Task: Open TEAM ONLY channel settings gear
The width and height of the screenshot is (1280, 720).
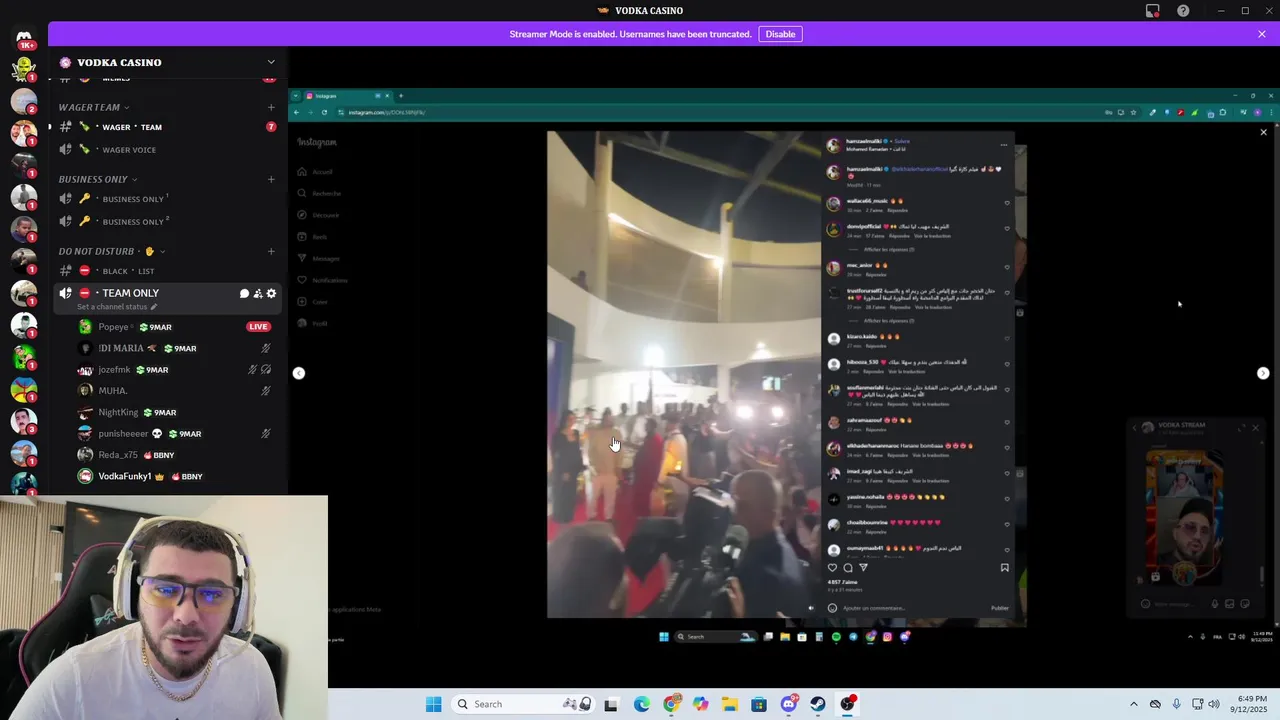Action: pyautogui.click(x=271, y=293)
